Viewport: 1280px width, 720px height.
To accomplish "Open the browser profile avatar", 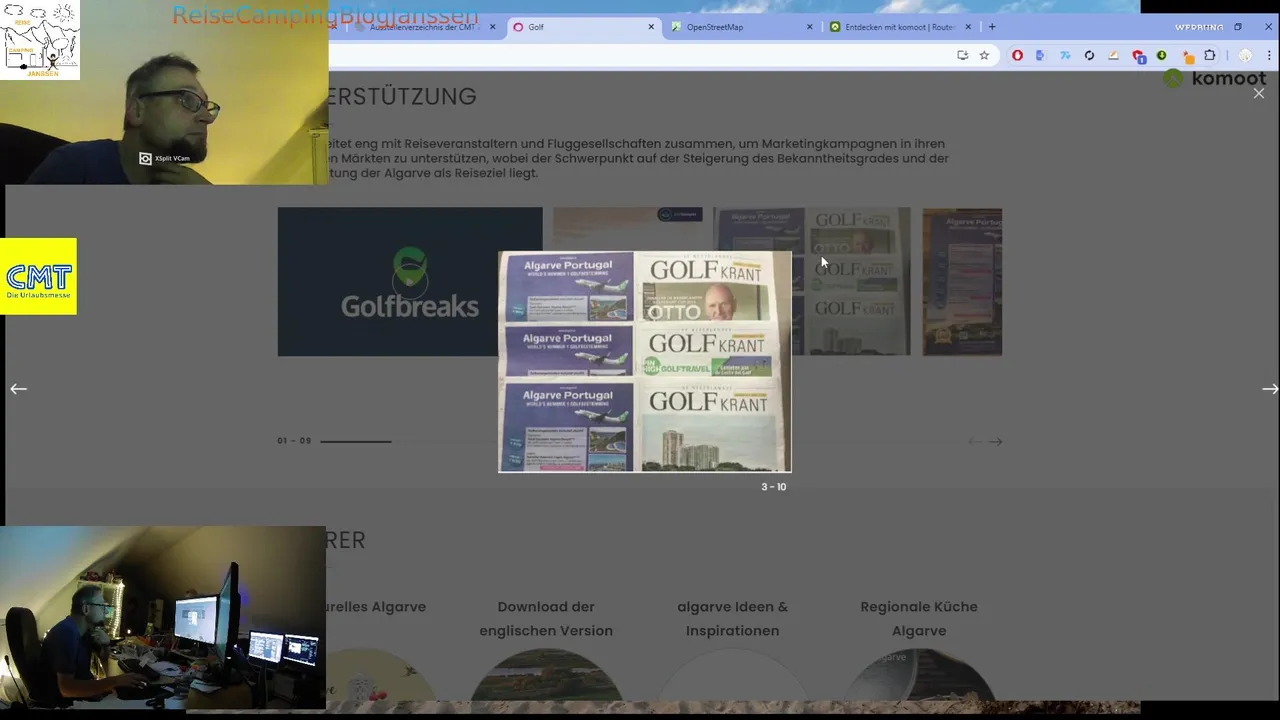I will coord(1245,56).
